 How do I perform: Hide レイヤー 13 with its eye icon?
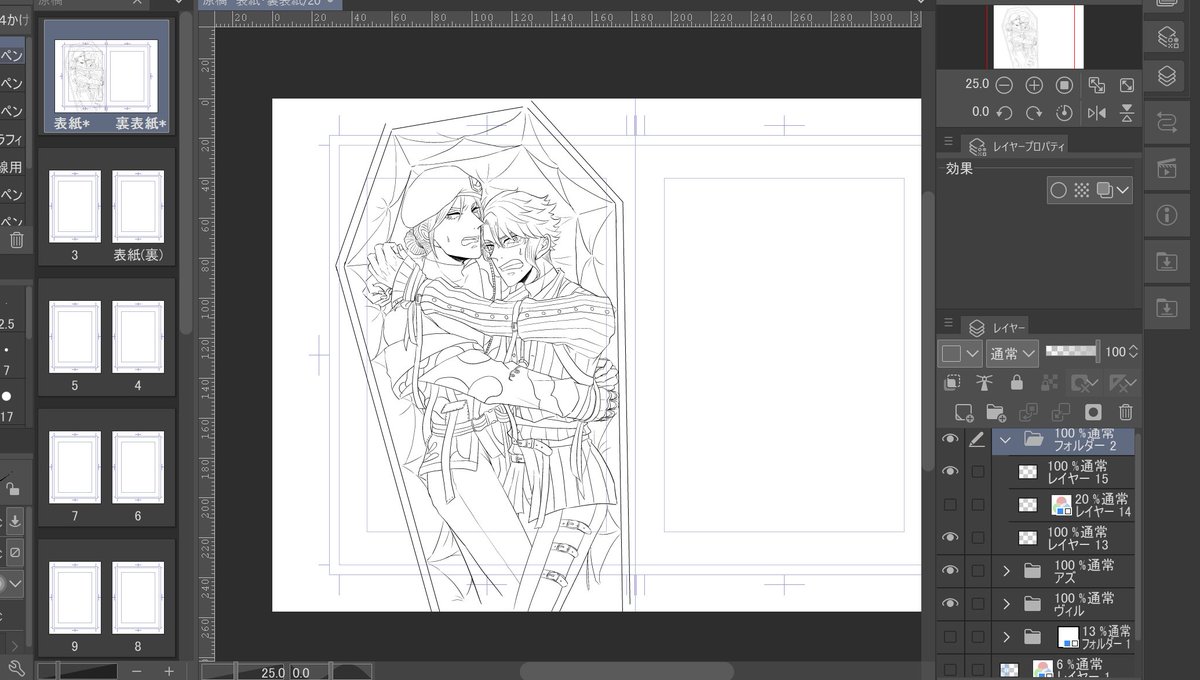950,537
